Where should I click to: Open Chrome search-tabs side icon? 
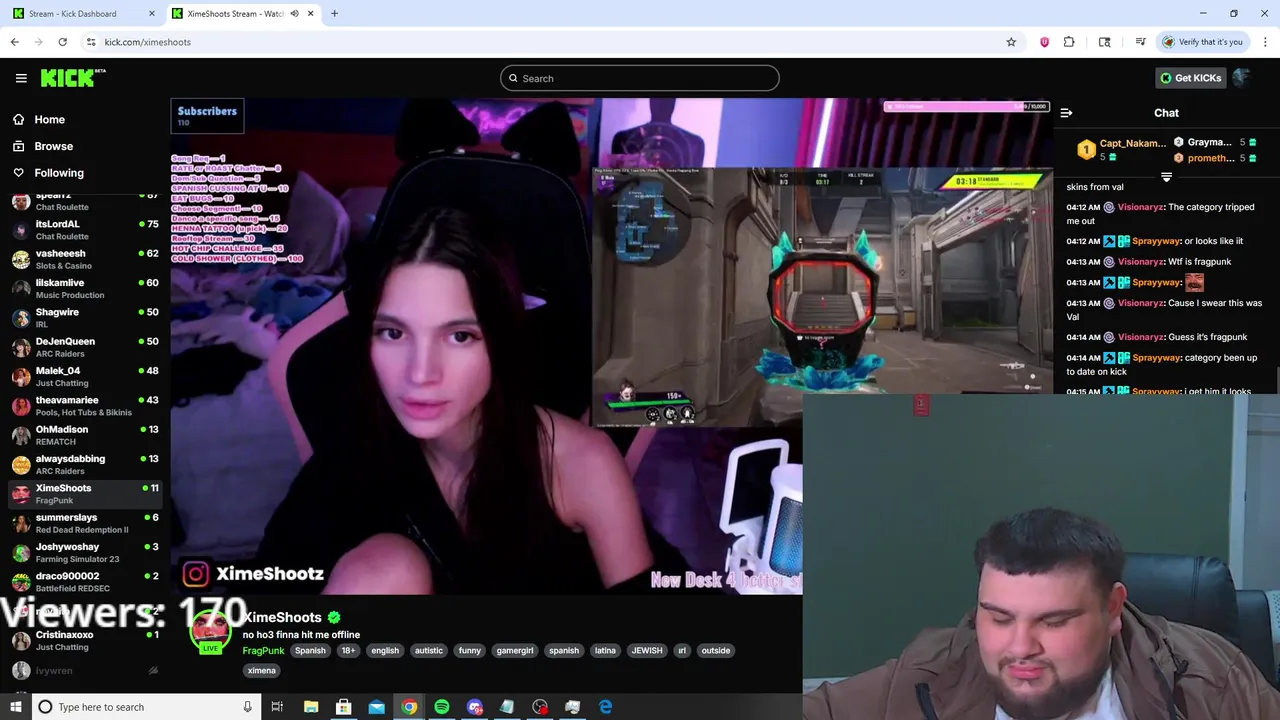pos(1104,42)
